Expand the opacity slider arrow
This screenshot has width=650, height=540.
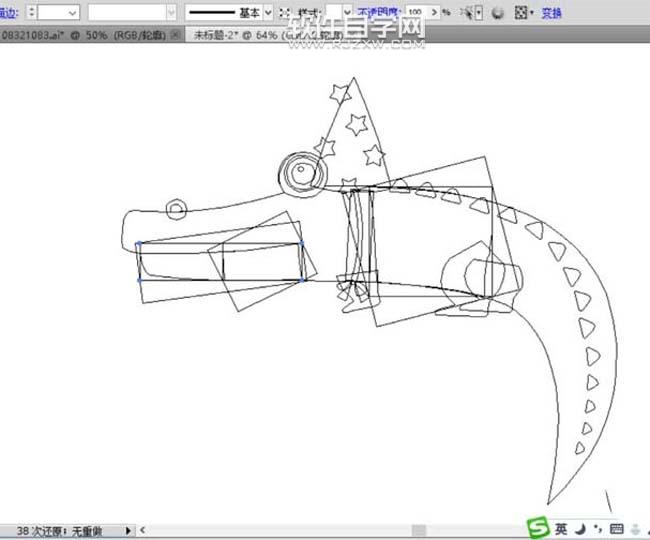coord(434,13)
